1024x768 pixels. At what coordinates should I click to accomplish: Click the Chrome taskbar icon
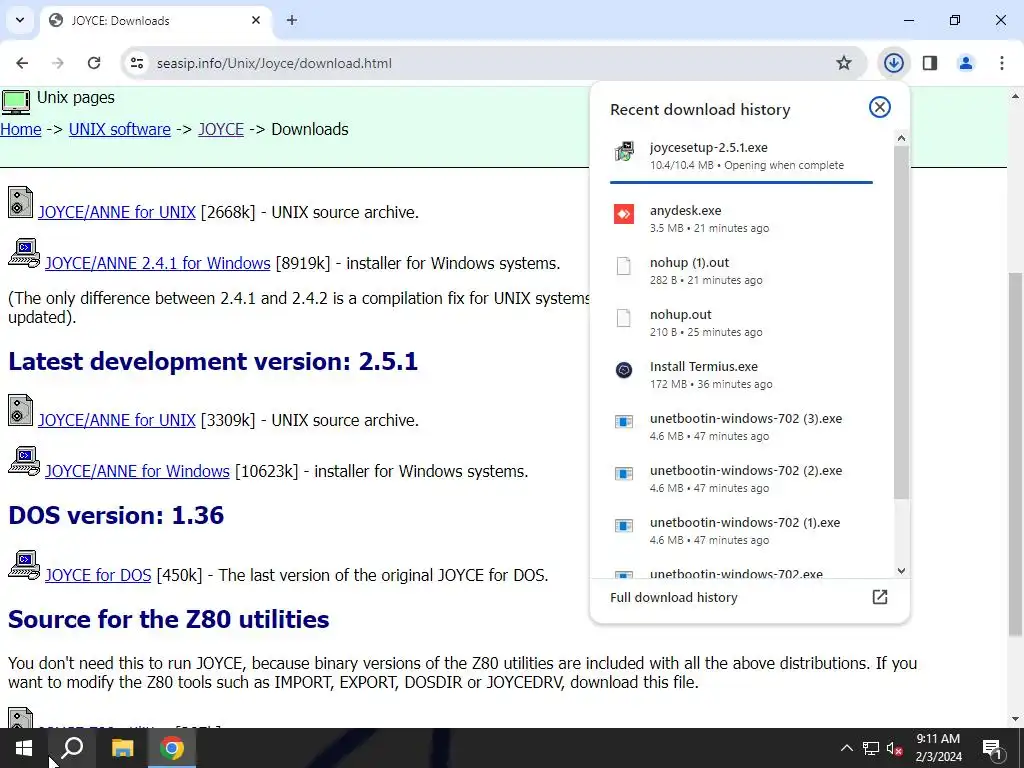tap(172, 748)
